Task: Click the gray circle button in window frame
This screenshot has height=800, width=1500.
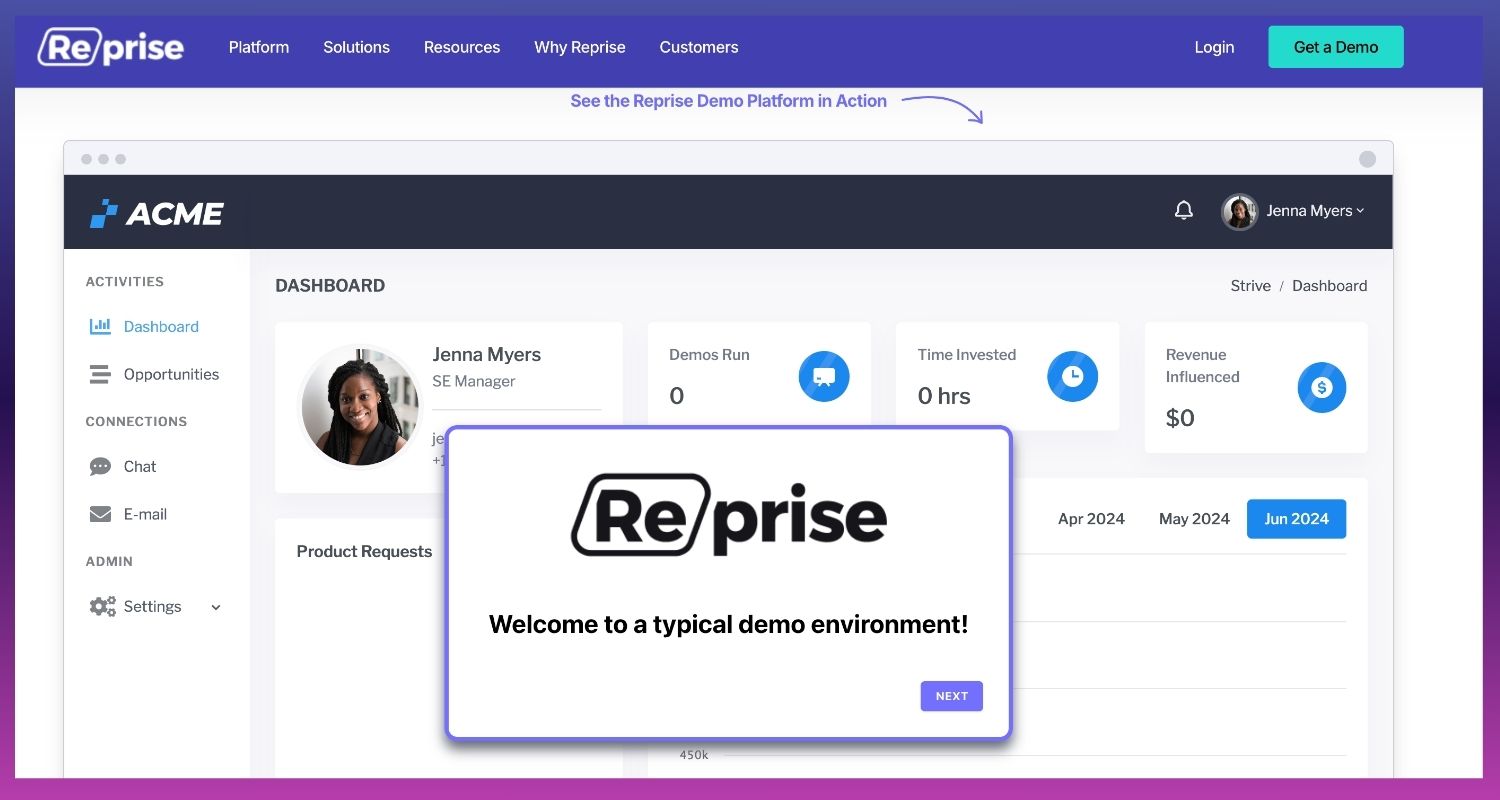Action: click(1368, 159)
